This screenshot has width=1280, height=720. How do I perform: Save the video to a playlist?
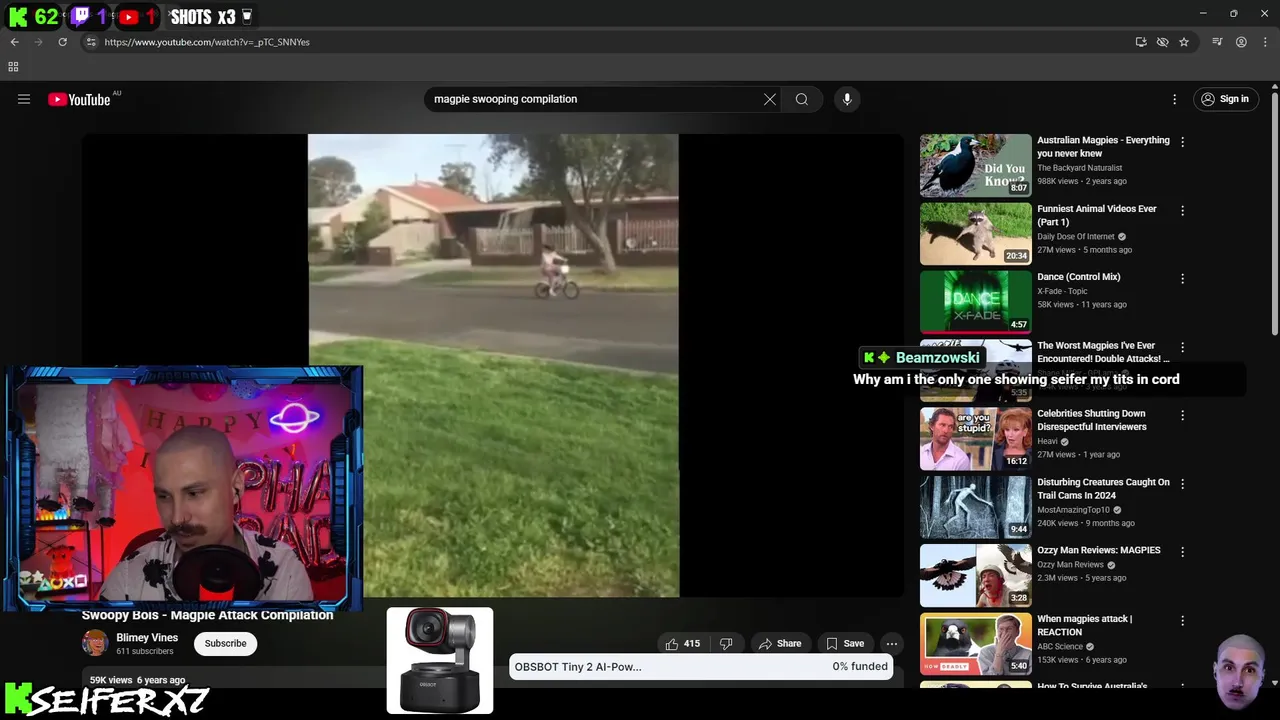tap(845, 643)
